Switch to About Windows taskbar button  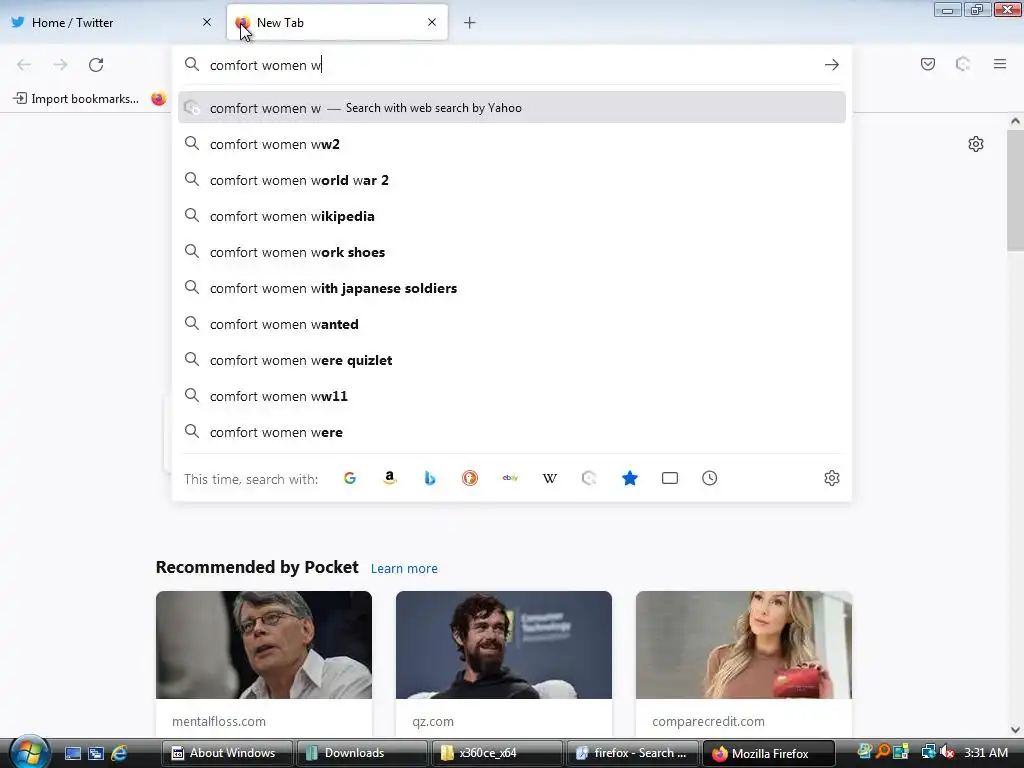coord(227,753)
